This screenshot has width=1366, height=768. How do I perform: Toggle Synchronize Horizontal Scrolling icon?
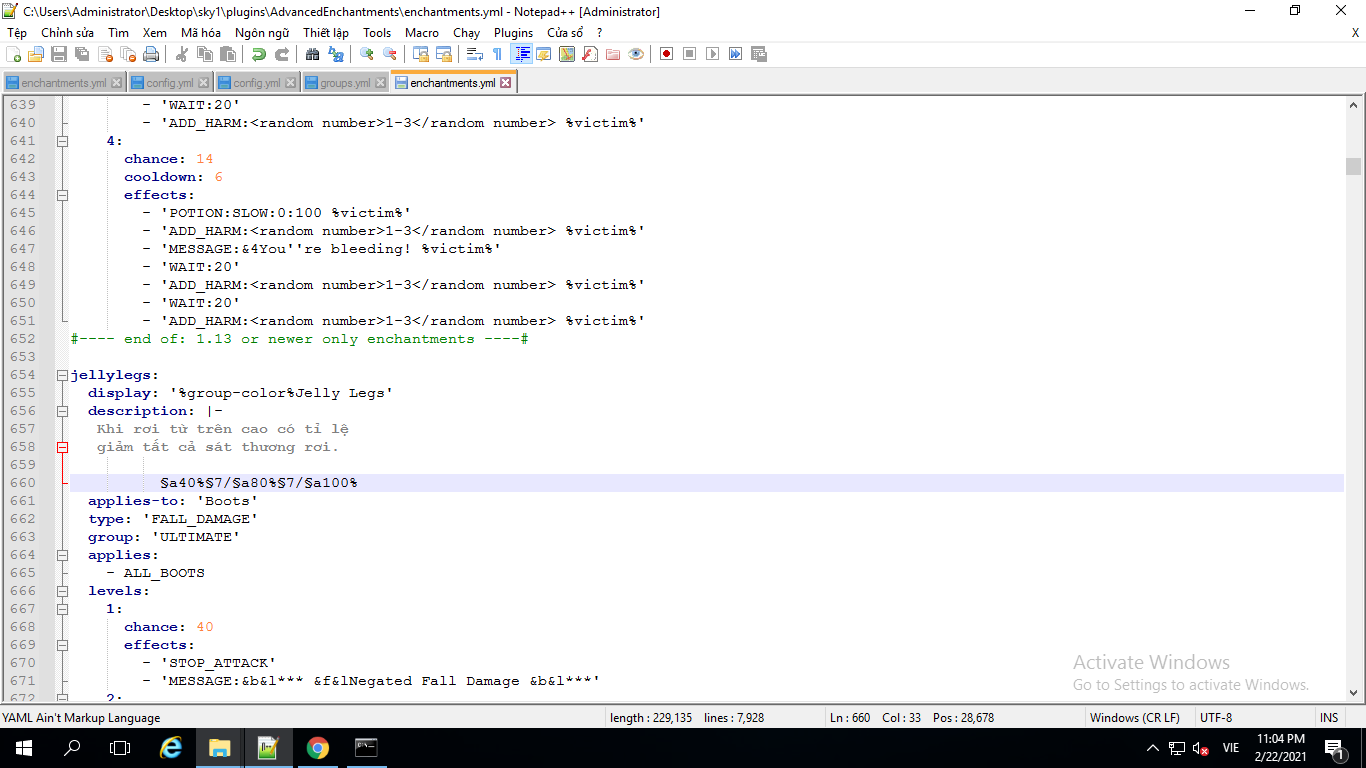click(444, 54)
